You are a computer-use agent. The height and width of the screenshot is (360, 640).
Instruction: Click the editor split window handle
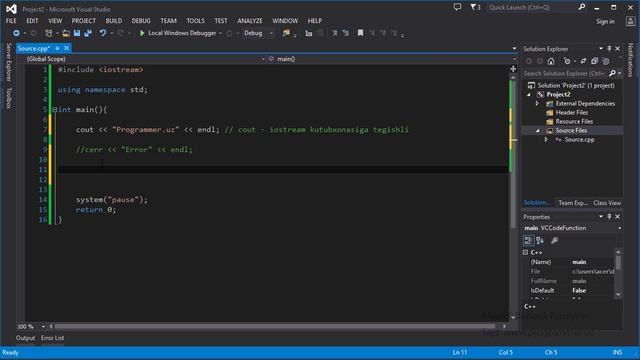coord(513,69)
